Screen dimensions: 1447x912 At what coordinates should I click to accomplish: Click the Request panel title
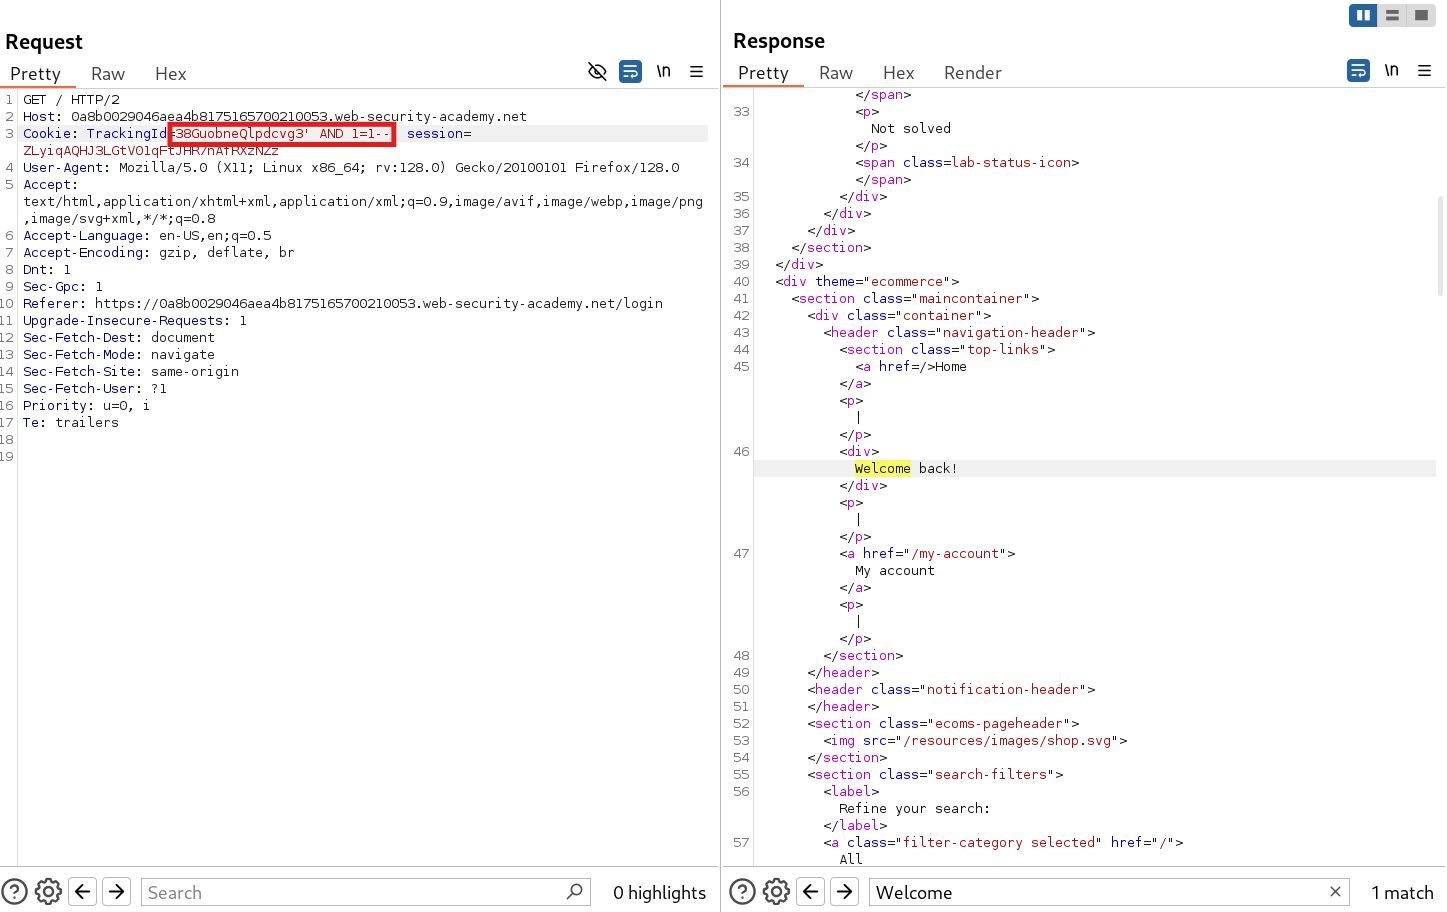point(44,42)
